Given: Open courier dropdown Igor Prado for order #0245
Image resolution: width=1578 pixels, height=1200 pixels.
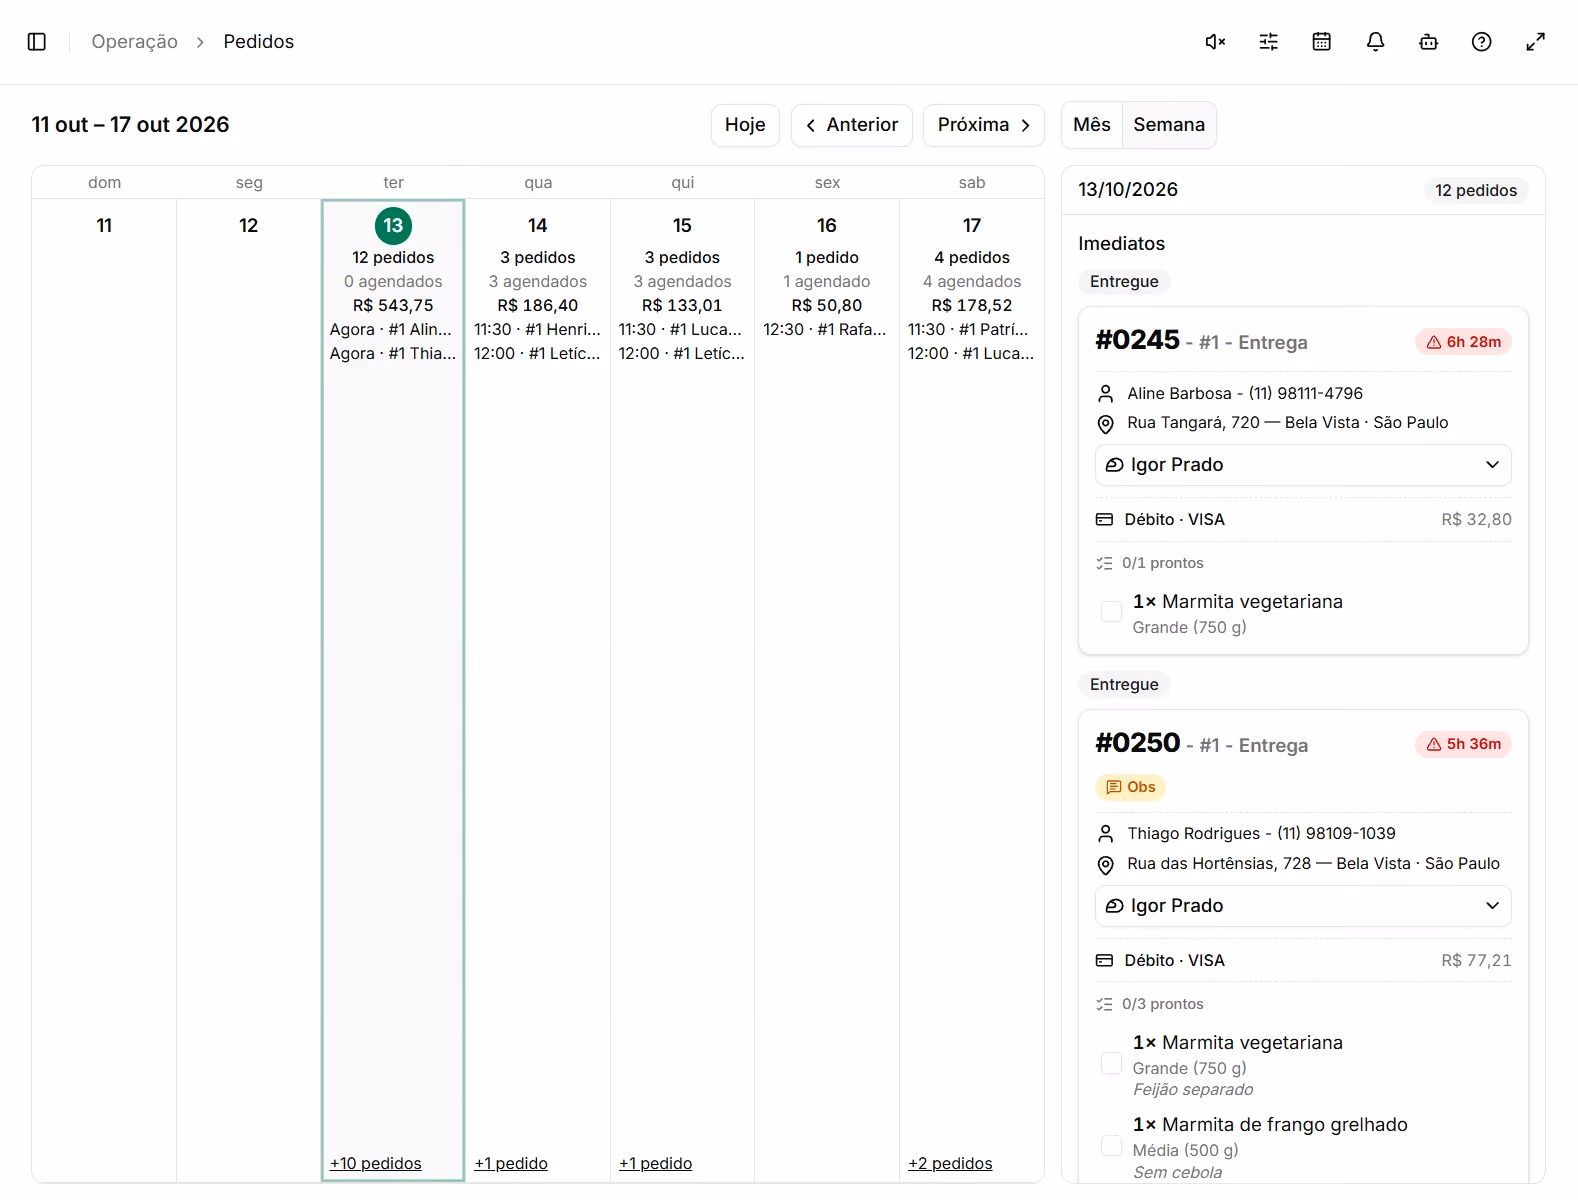Looking at the screenshot, I should [1303, 465].
